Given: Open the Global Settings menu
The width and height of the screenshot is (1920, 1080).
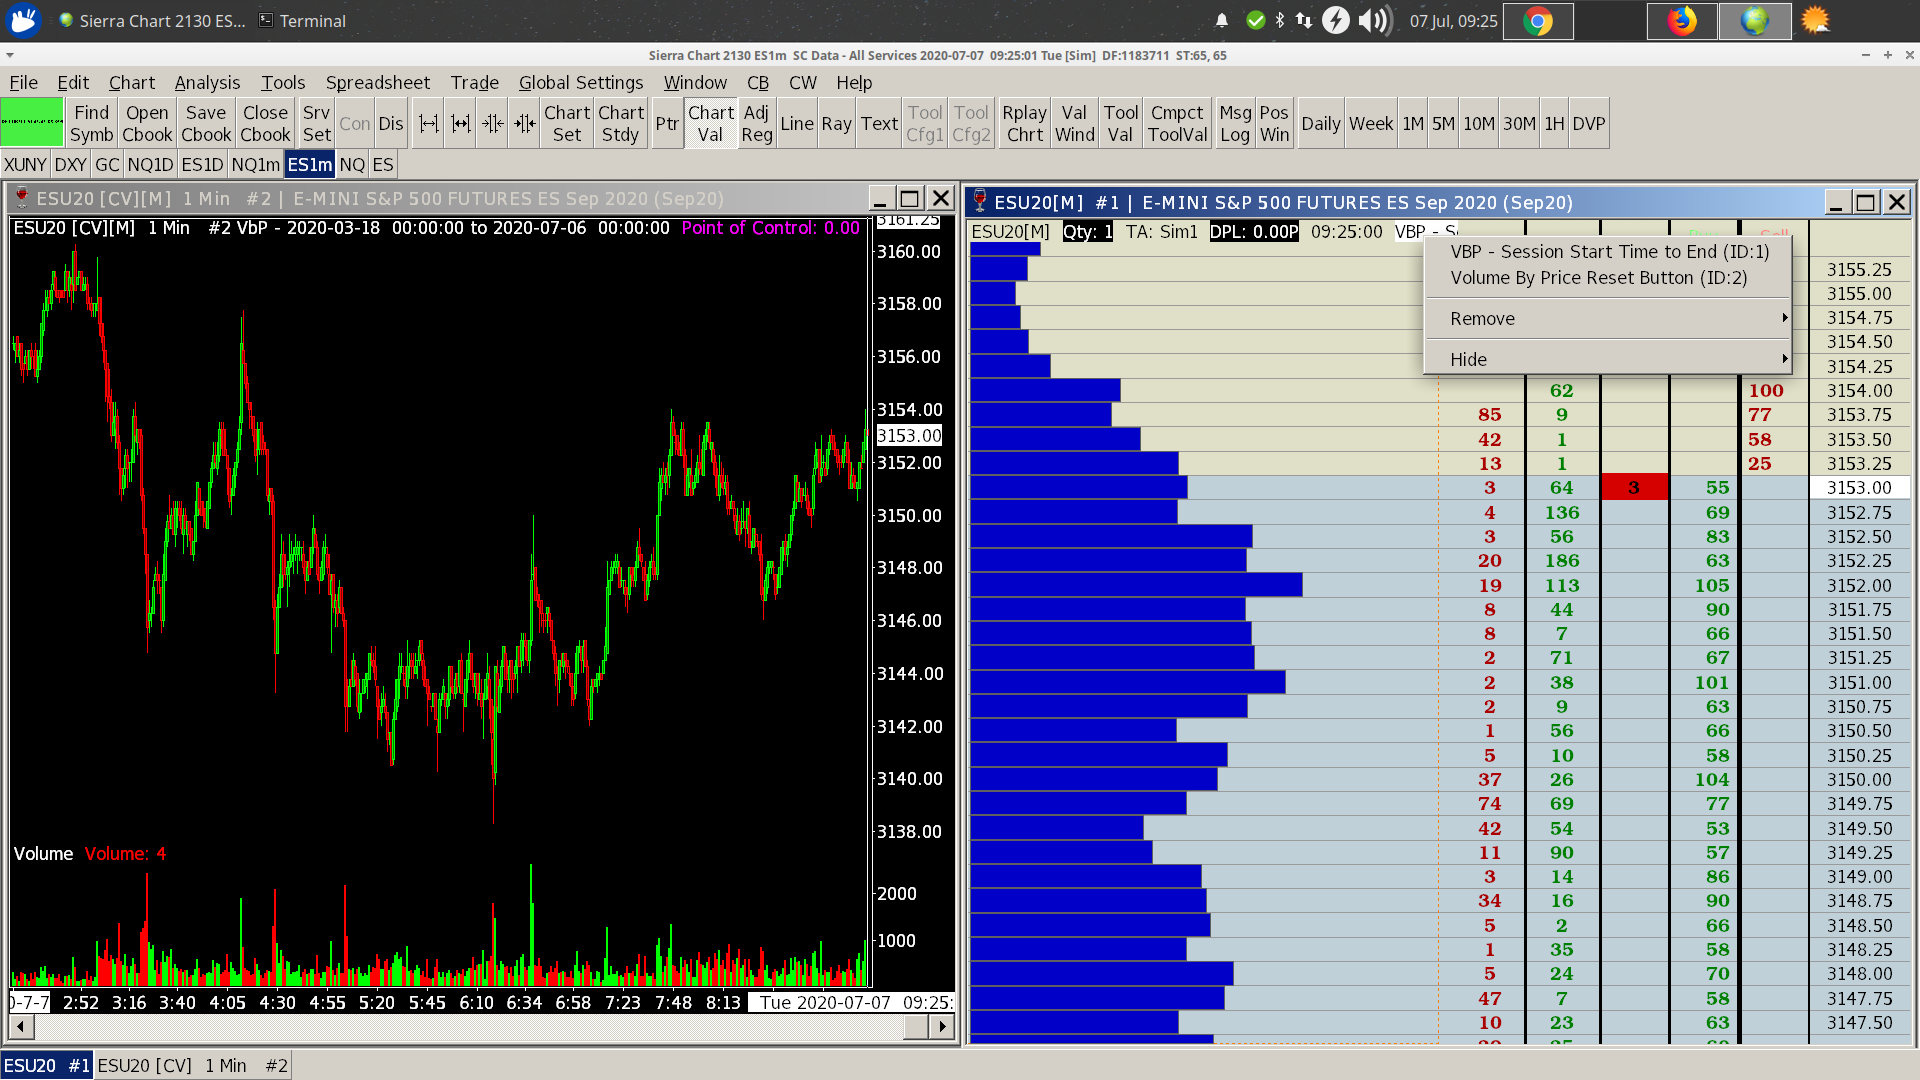Looking at the screenshot, I should click(x=580, y=82).
